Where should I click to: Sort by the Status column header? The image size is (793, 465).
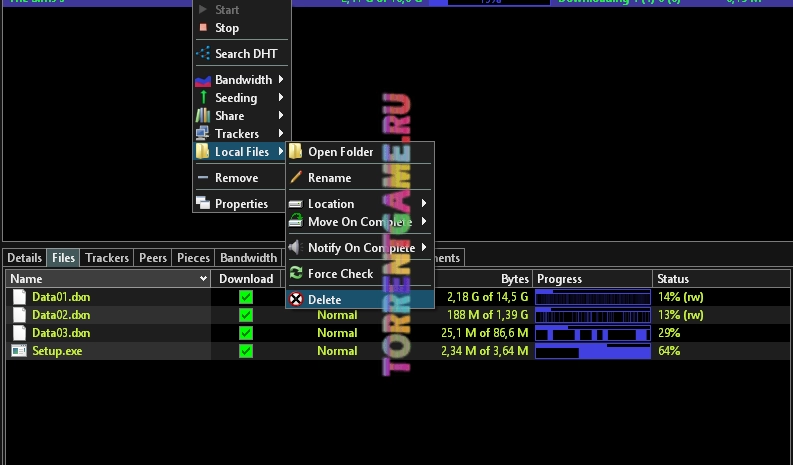point(721,279)
